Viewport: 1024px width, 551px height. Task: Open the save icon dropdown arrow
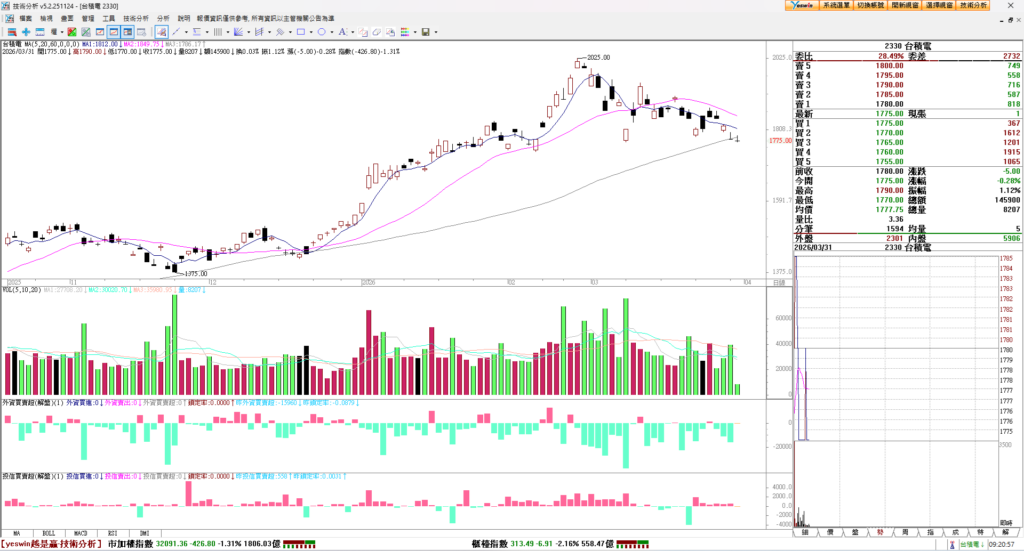[436, 32]
